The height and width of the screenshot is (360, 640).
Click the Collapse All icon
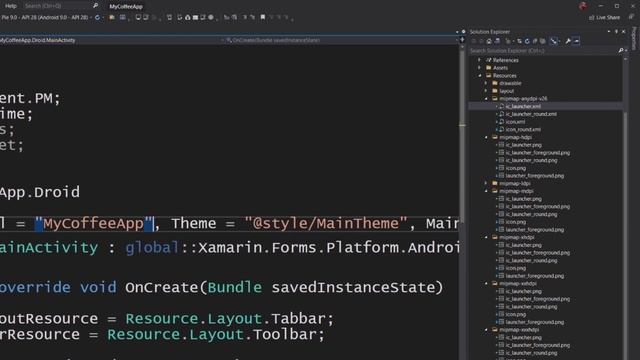pos(535,41)
